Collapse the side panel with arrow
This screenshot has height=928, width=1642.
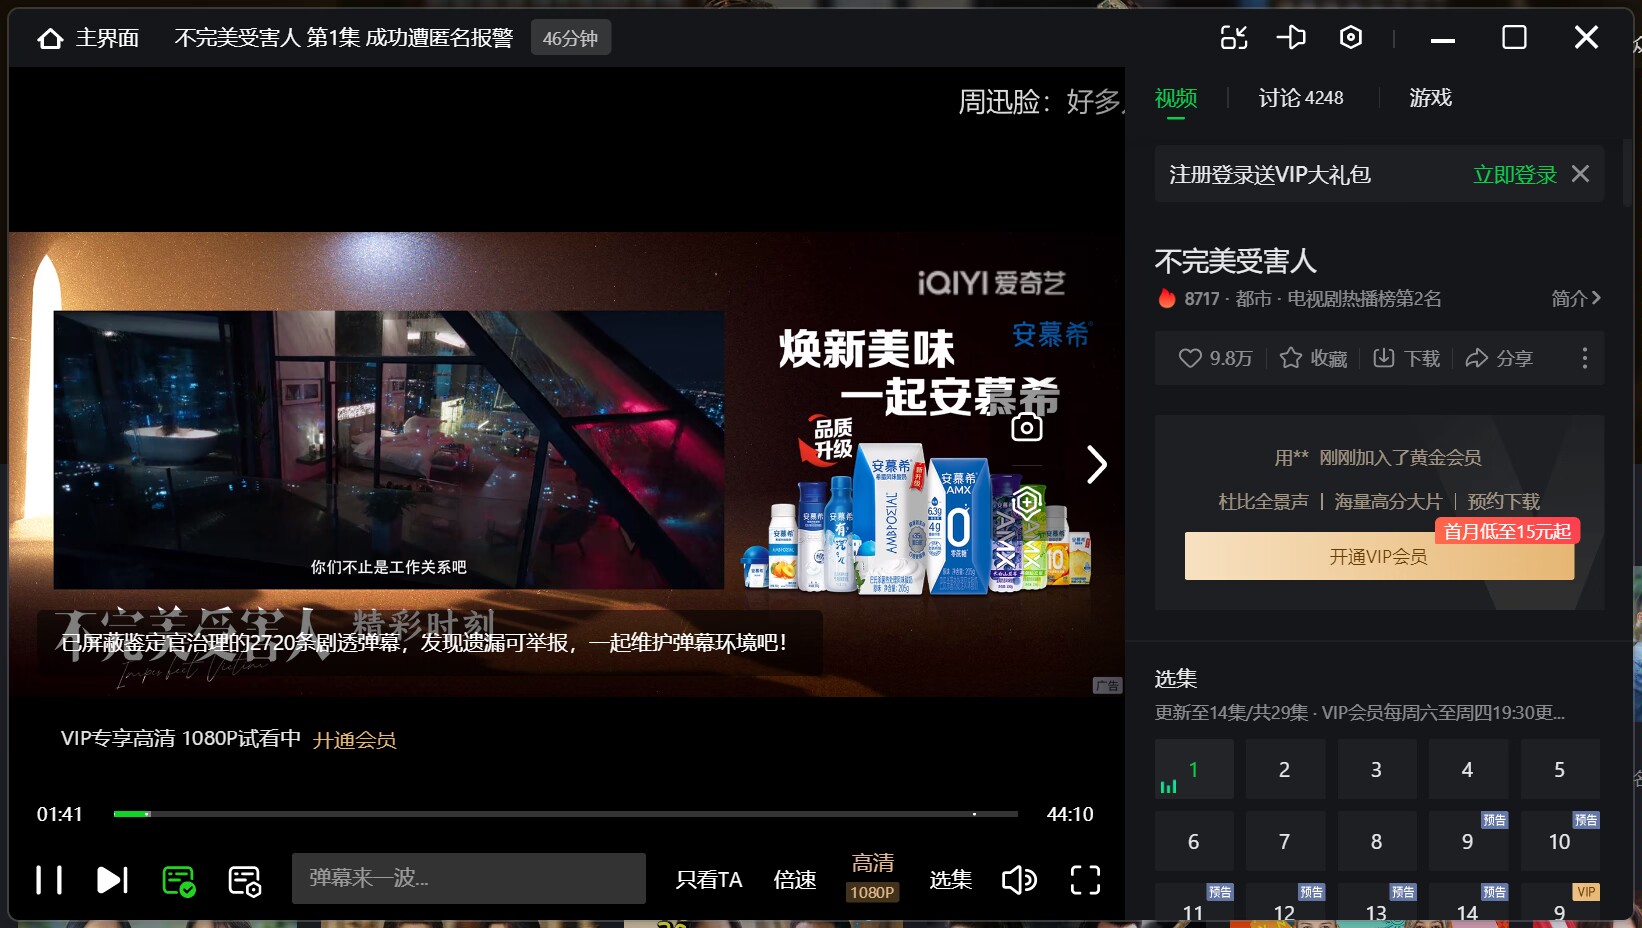click(1097, 464)
